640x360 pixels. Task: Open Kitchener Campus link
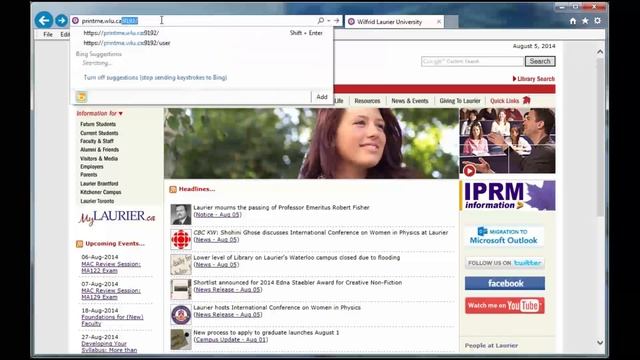click(x=101, y=192)
